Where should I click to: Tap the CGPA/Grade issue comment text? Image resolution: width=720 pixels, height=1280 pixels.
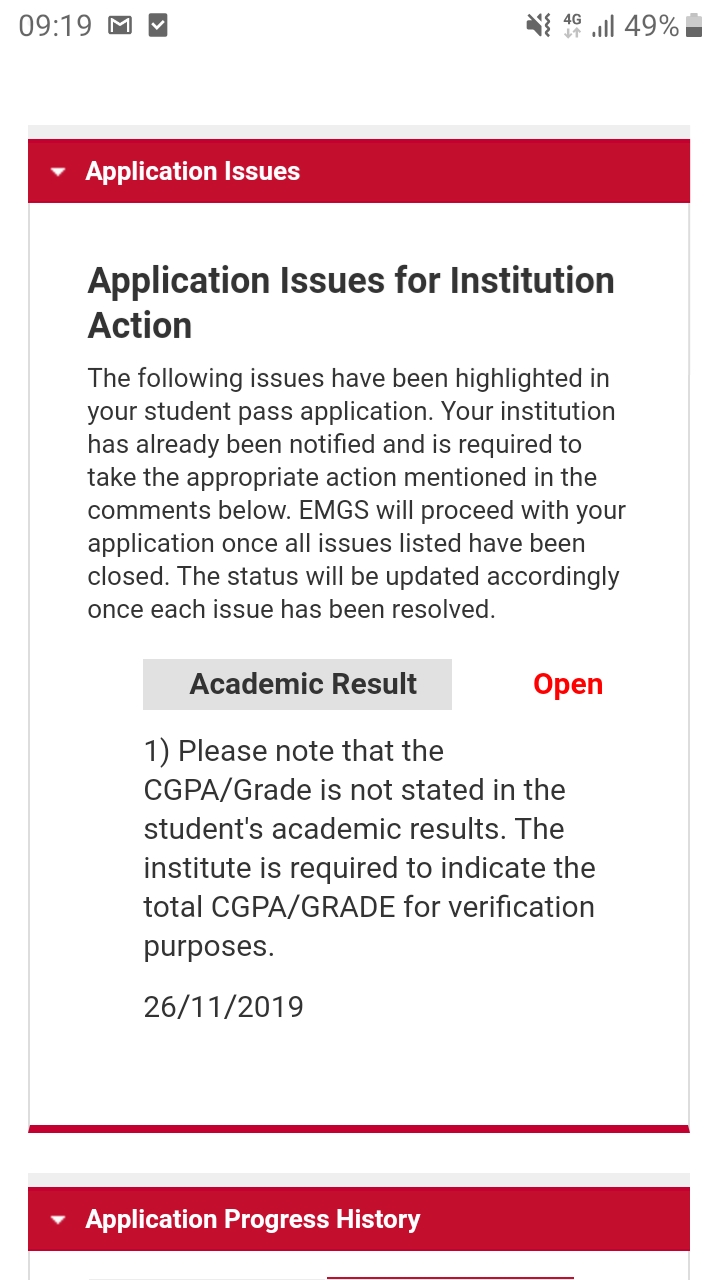tap(369, 848)
